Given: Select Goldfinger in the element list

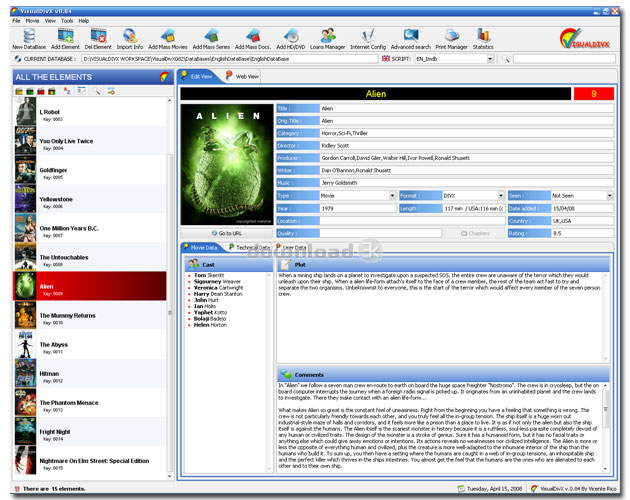Looking at the screenshot, I should click(90, 170).
